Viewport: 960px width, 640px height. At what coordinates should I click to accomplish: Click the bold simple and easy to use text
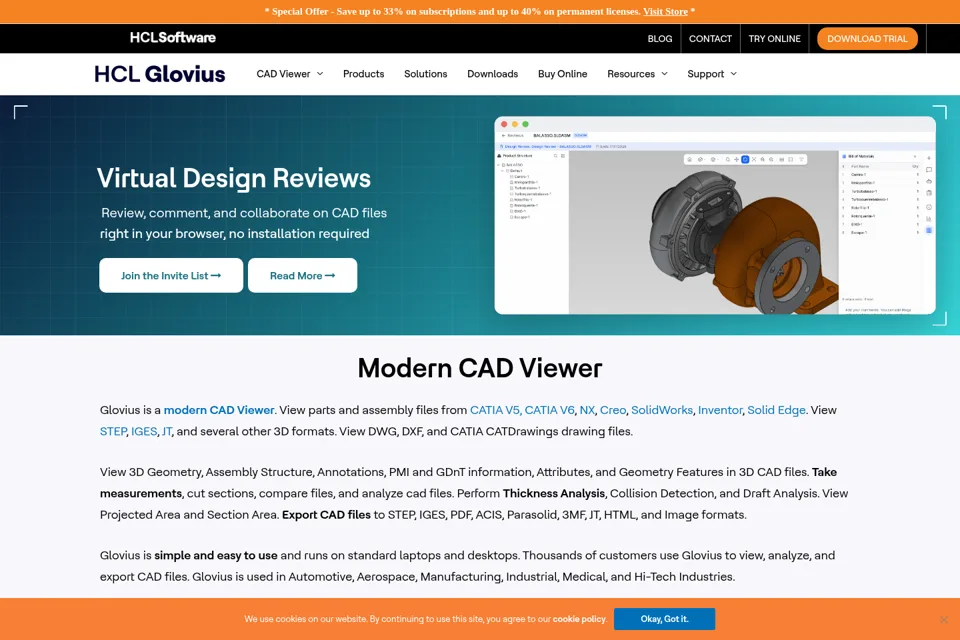pos(216,555)
